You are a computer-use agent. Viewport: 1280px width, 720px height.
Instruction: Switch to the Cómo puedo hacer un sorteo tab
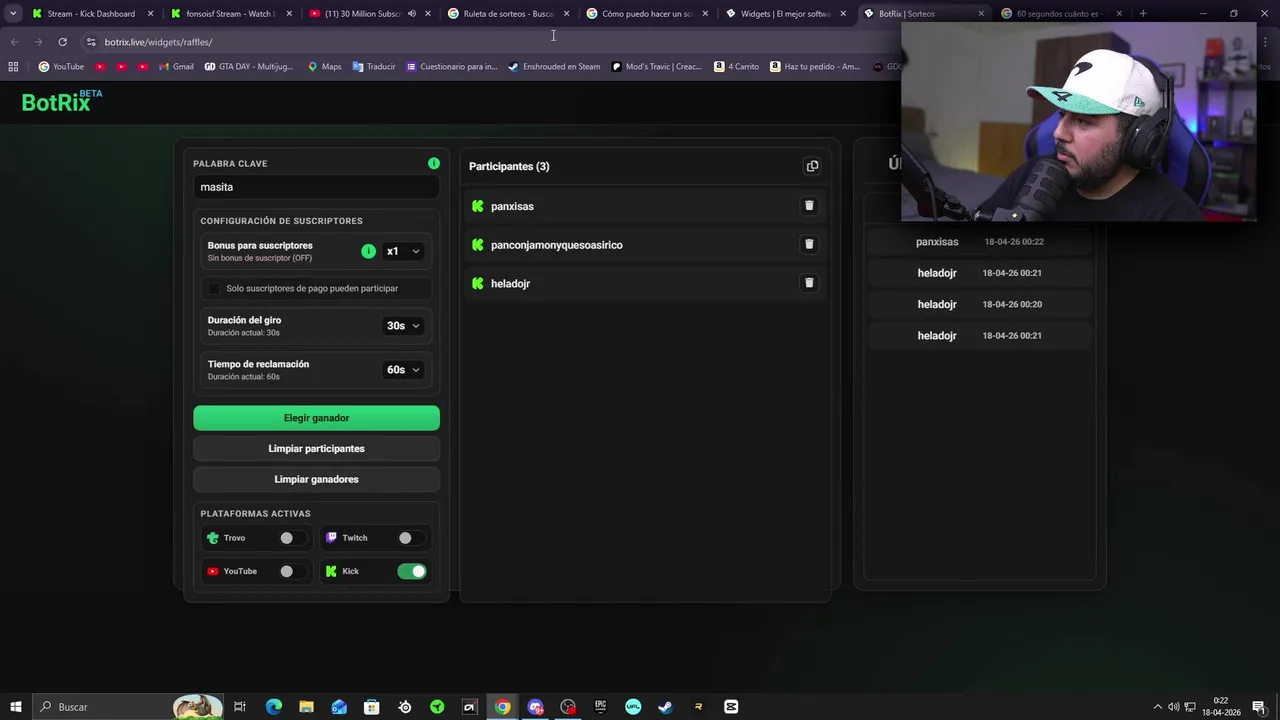click(x=645, y=14)
